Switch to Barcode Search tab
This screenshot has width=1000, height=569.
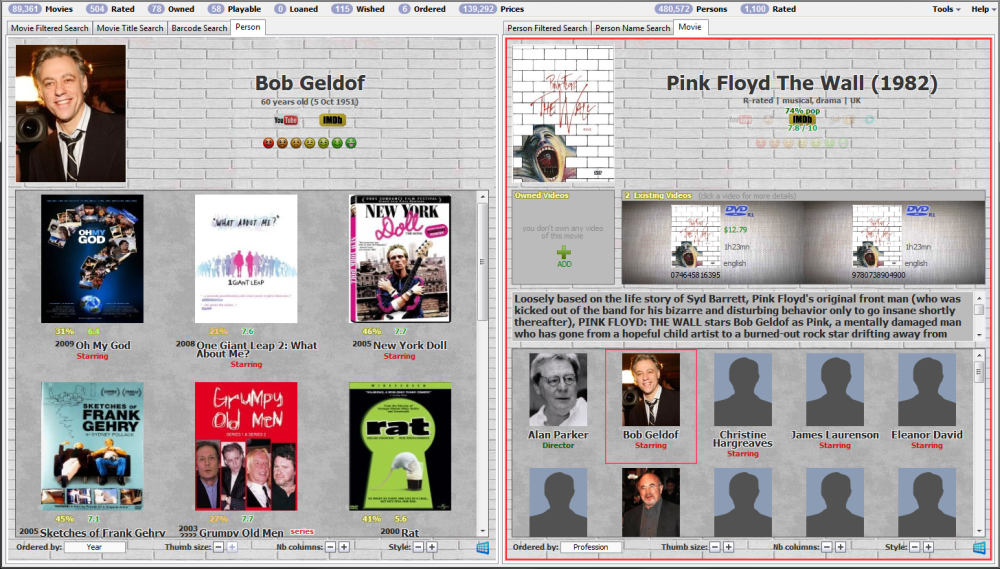point(199,28)
